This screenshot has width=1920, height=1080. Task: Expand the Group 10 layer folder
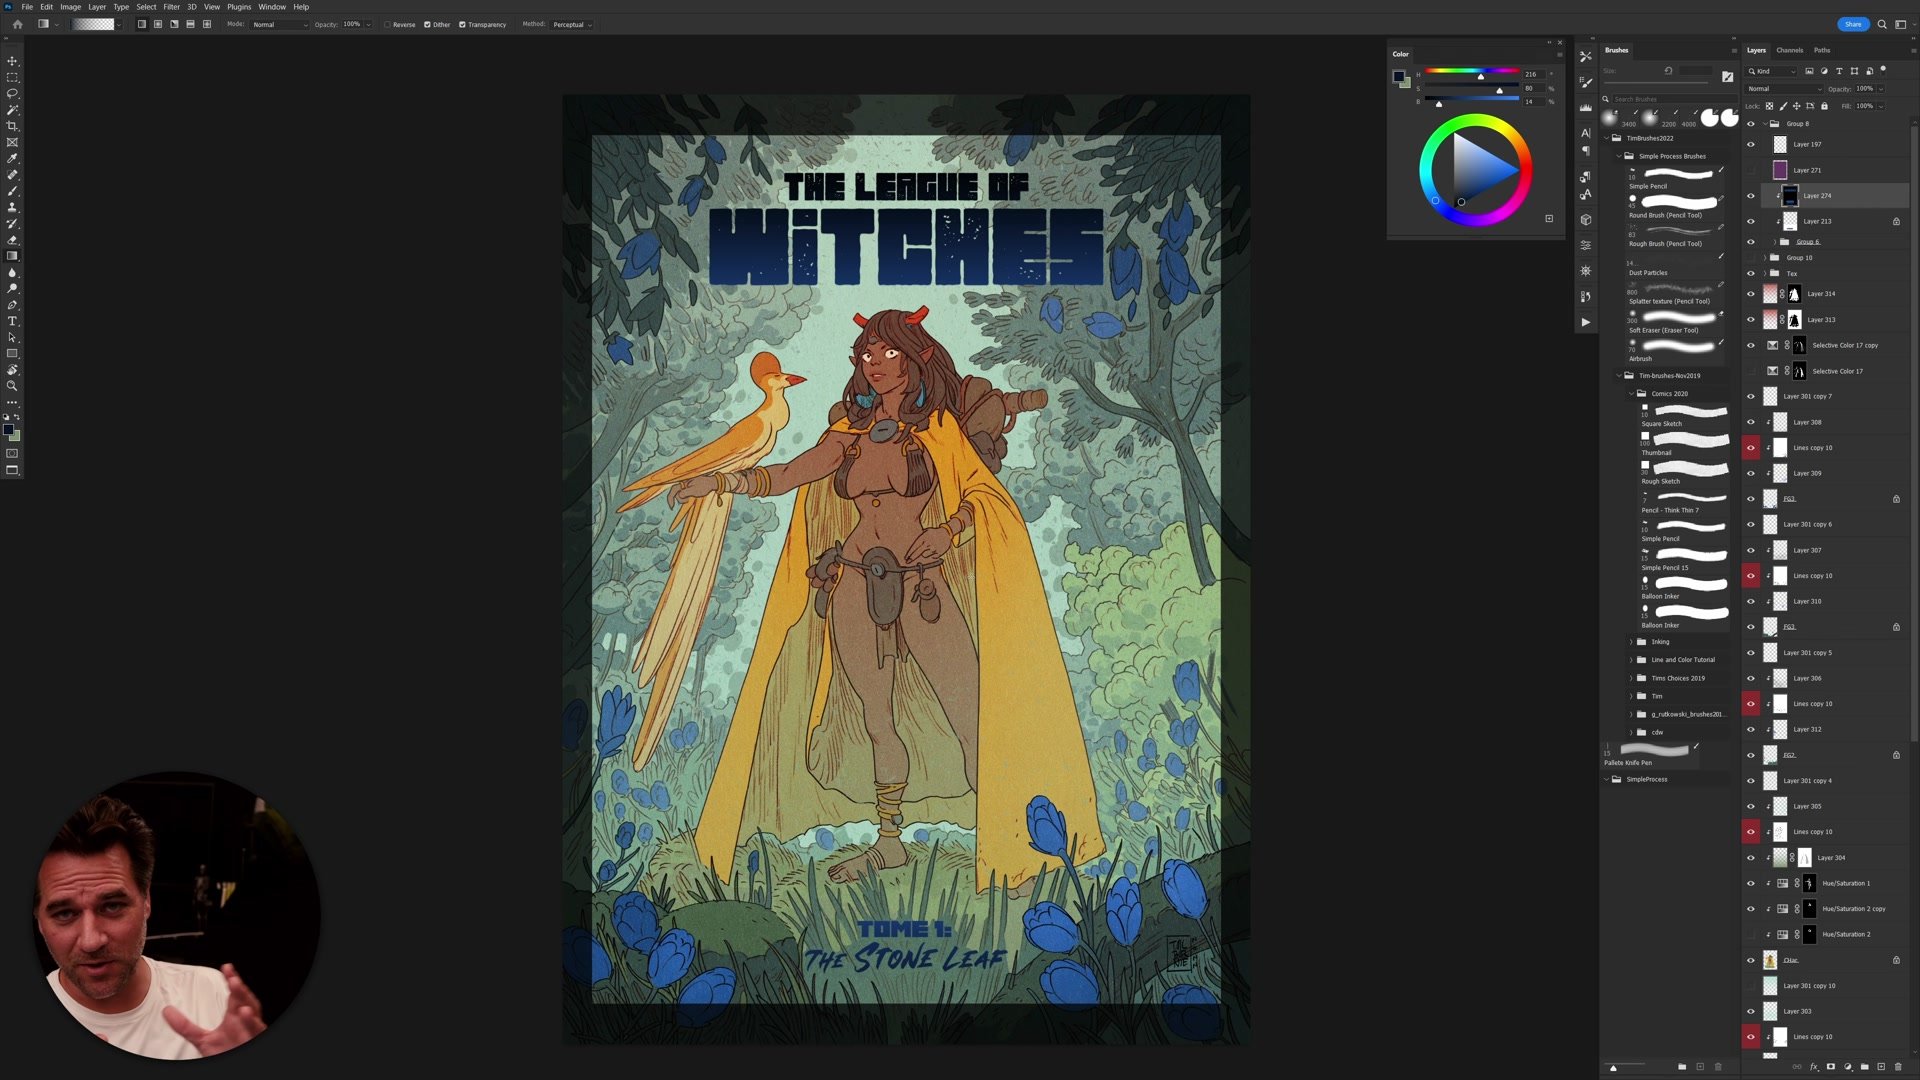pyautogui.click(x=1765, y=257)
